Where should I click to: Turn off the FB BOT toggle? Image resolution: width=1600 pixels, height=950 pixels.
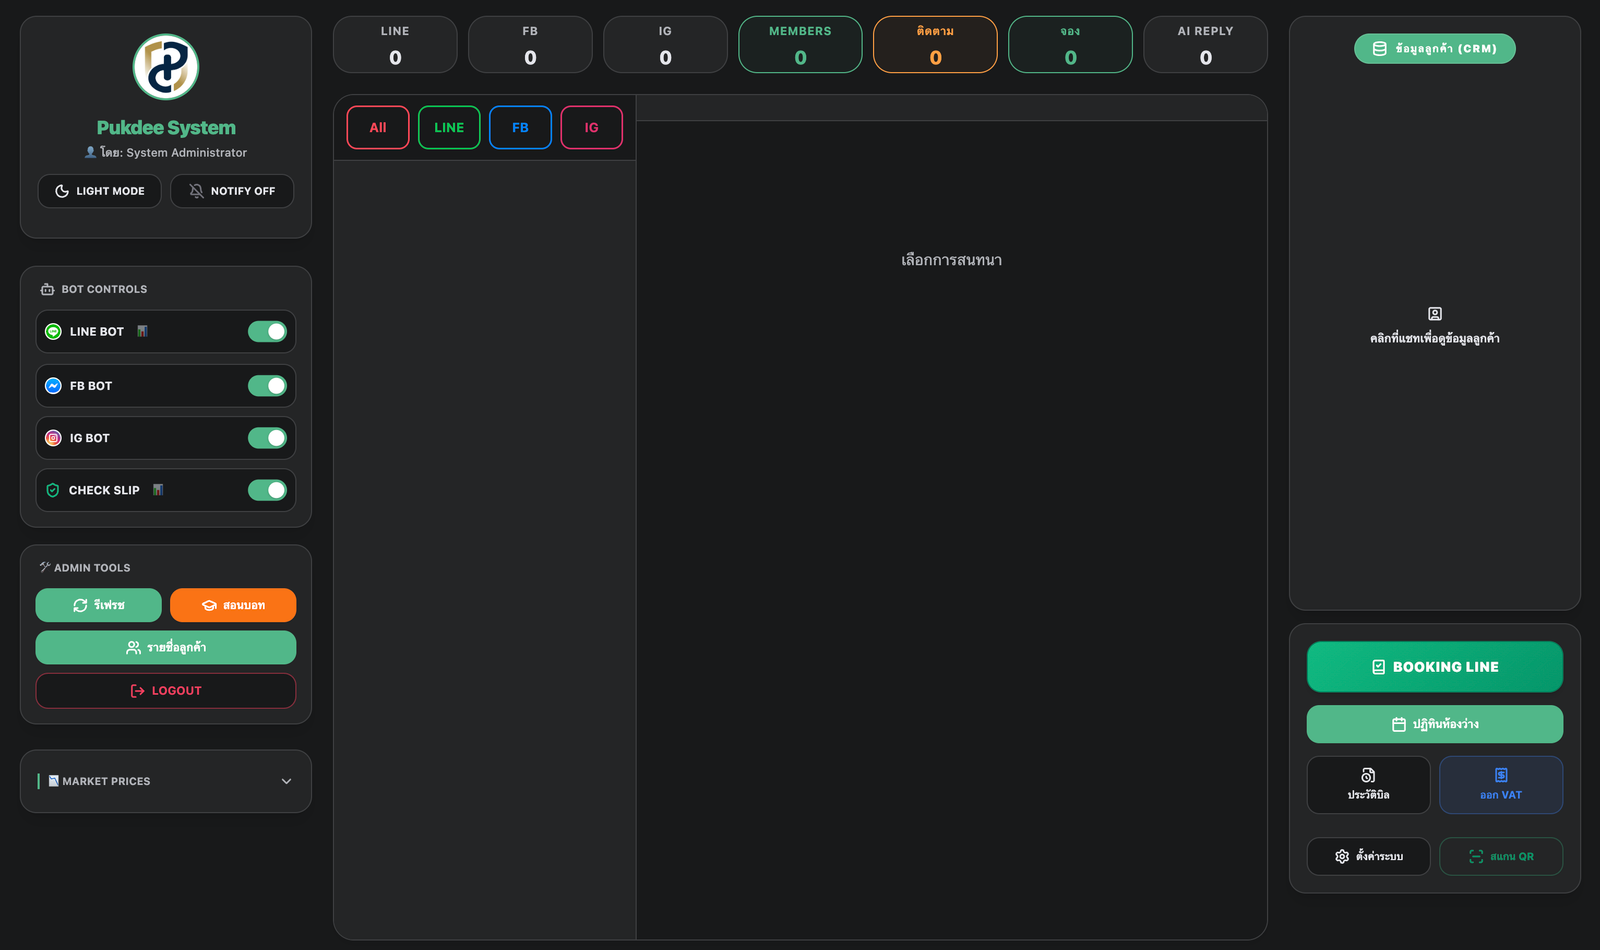click(x=267, y=385)
